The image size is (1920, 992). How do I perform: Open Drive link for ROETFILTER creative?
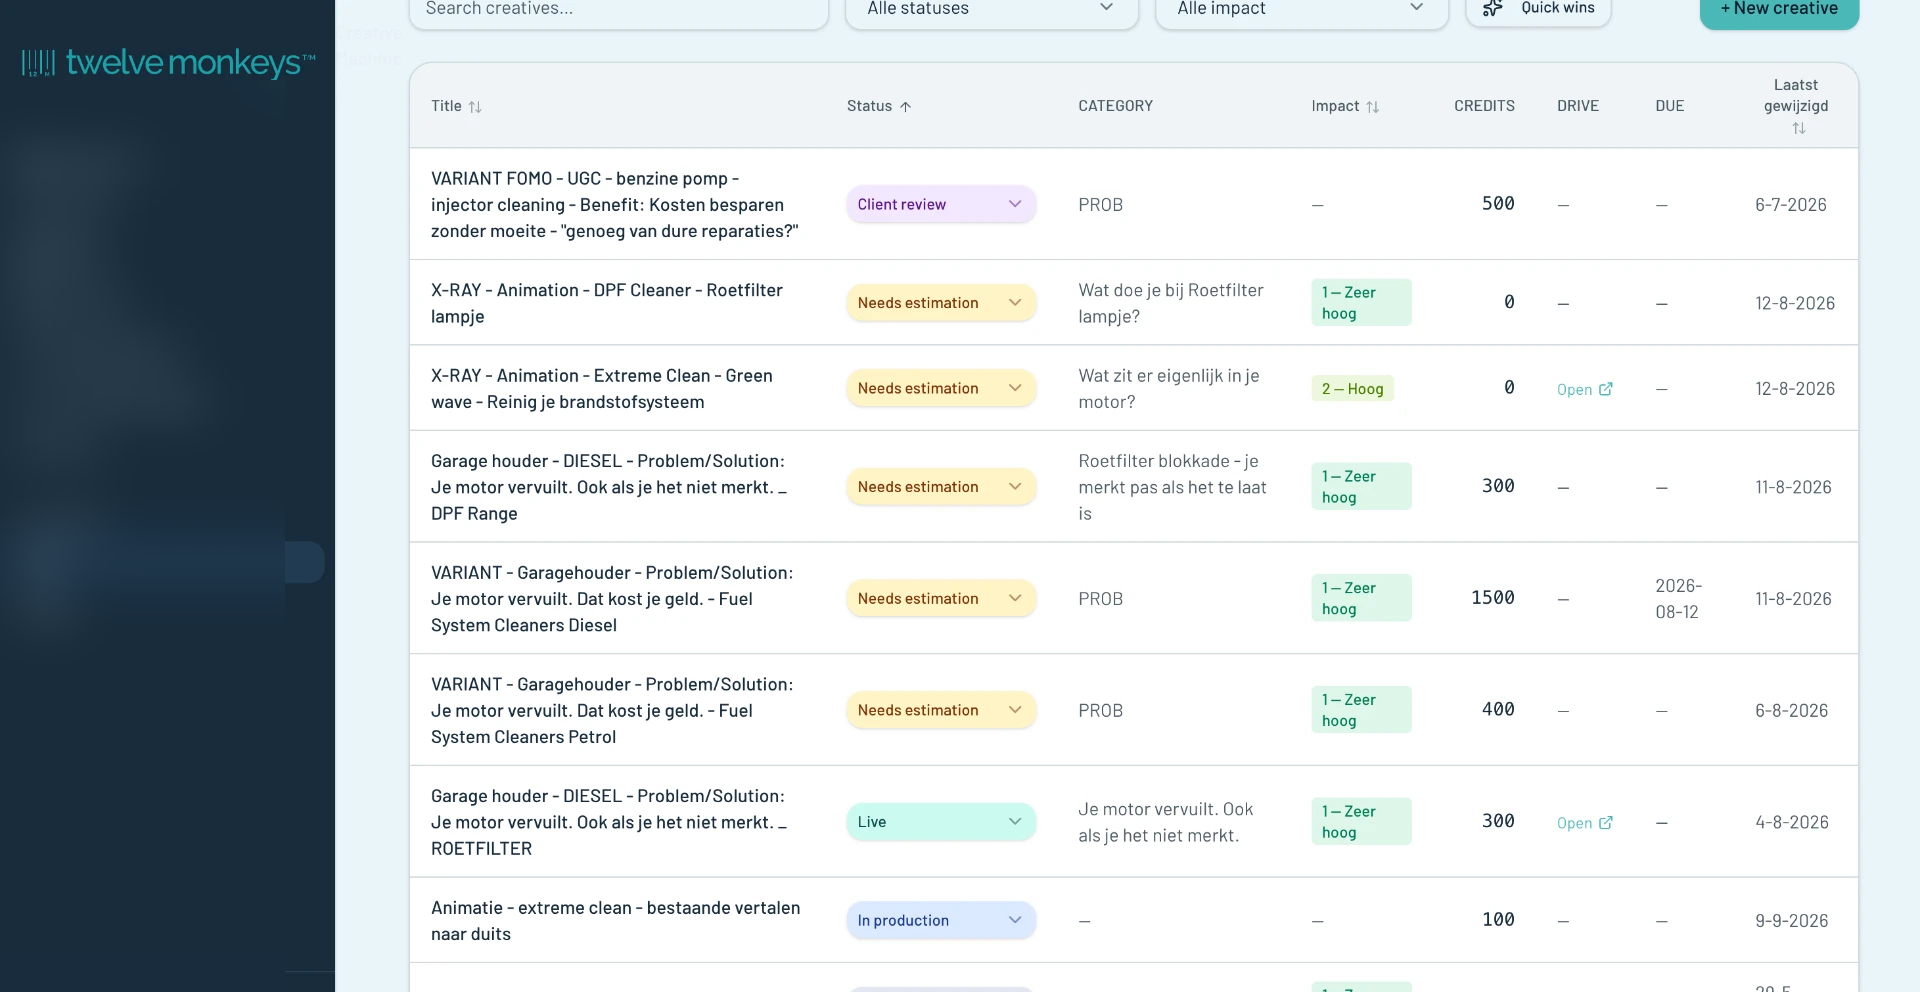point(1585,823)
